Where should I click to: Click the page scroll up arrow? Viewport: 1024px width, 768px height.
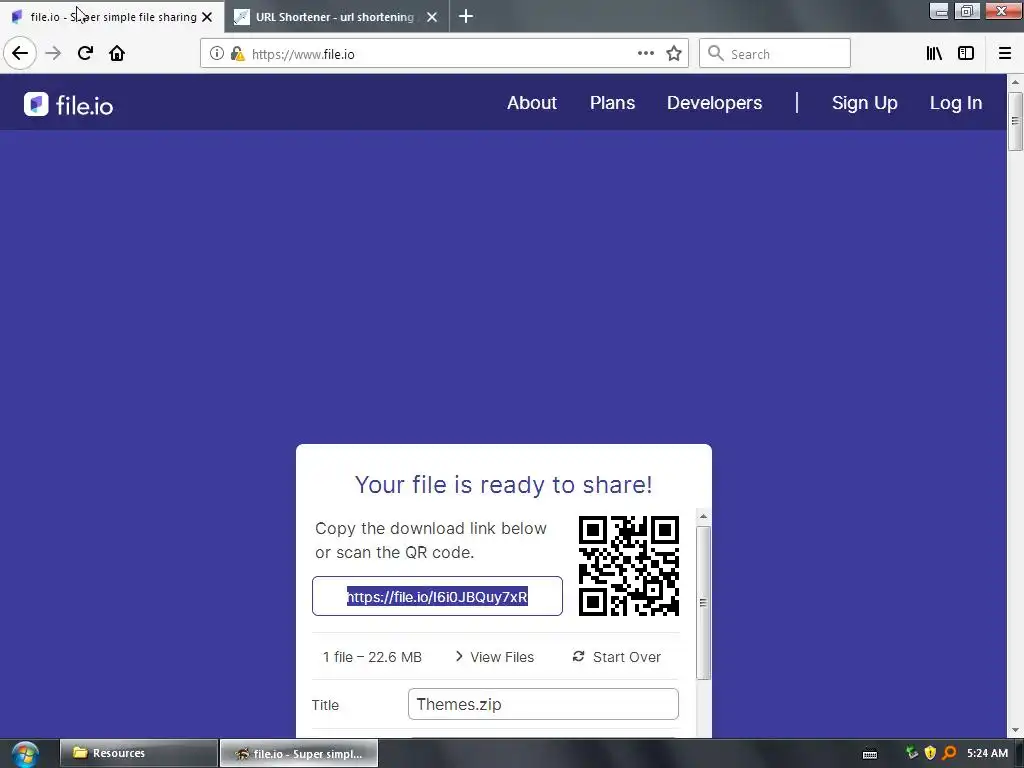(1015, 82)
